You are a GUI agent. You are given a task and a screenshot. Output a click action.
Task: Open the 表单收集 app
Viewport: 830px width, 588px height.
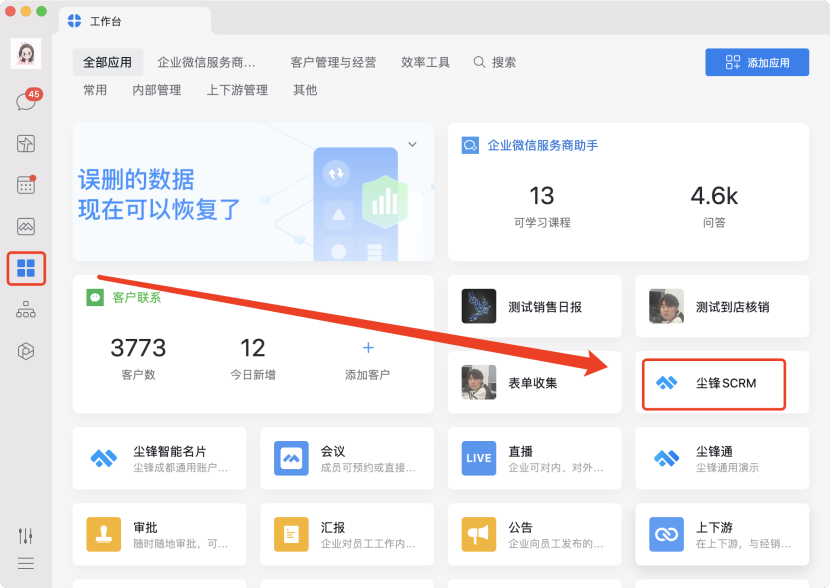coord(535,382)
